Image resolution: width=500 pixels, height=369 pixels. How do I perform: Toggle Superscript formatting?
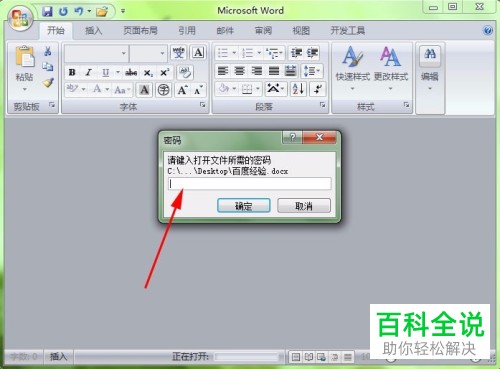coord(165,72)
